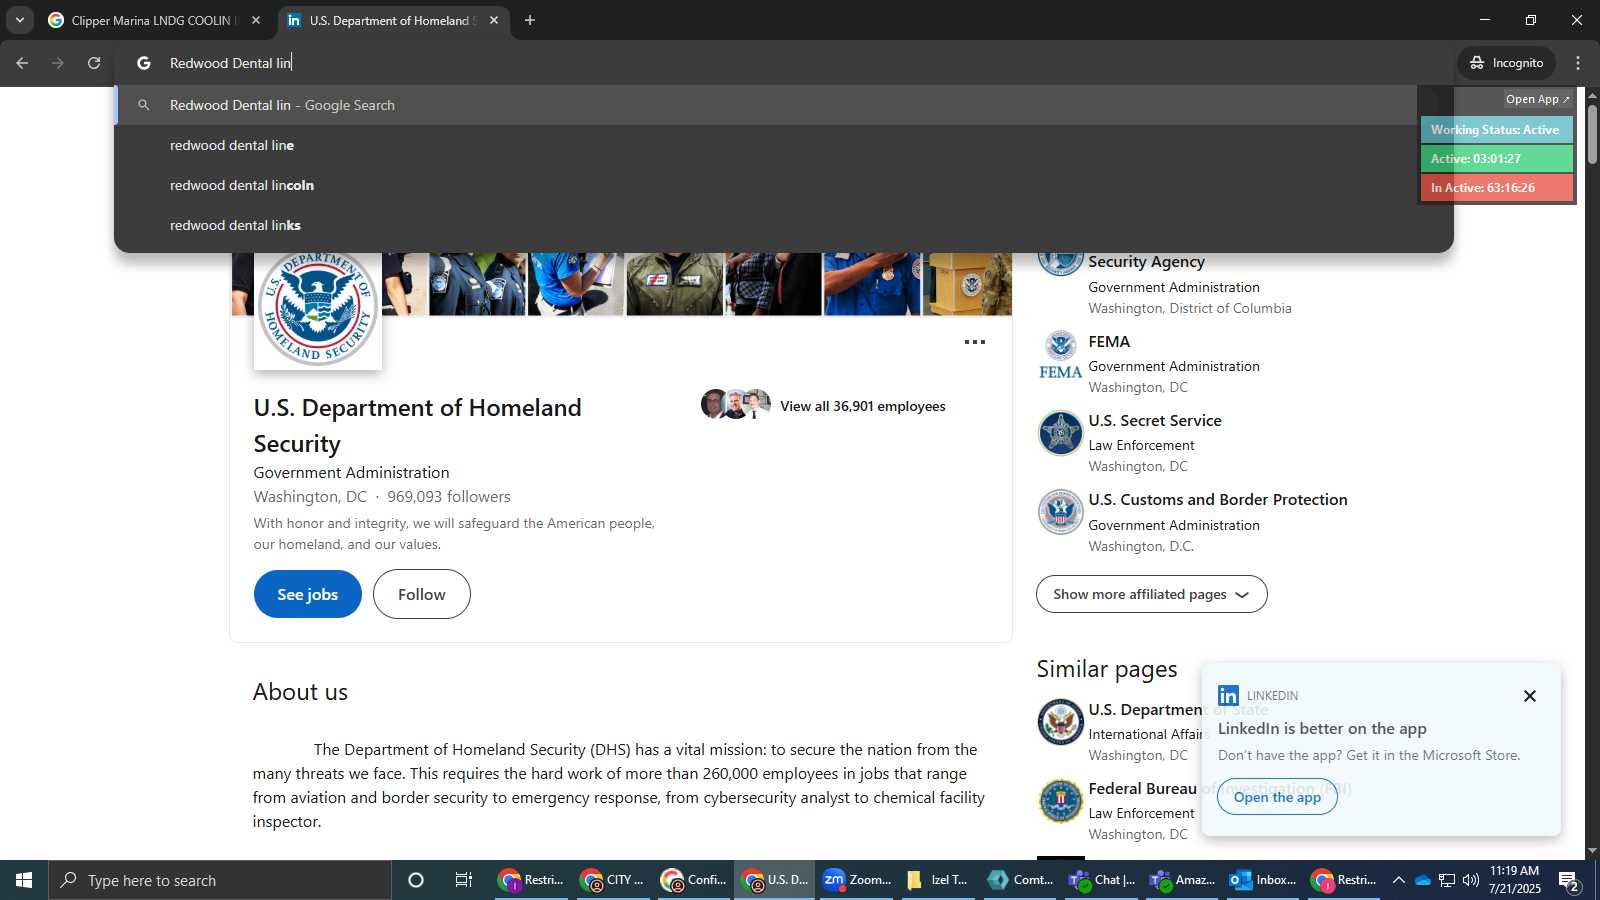Open Outlook Inbox taskbar window
The height and width of the screenshot is (900, 1600).
pyautogui.click(x=1263, y=880)
